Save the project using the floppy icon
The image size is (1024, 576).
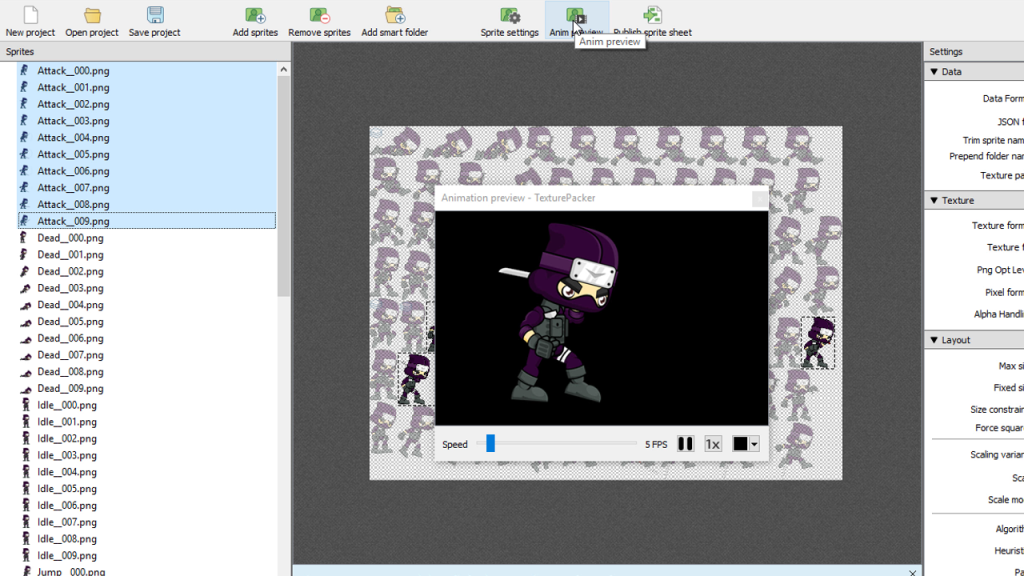click(155, 15)
